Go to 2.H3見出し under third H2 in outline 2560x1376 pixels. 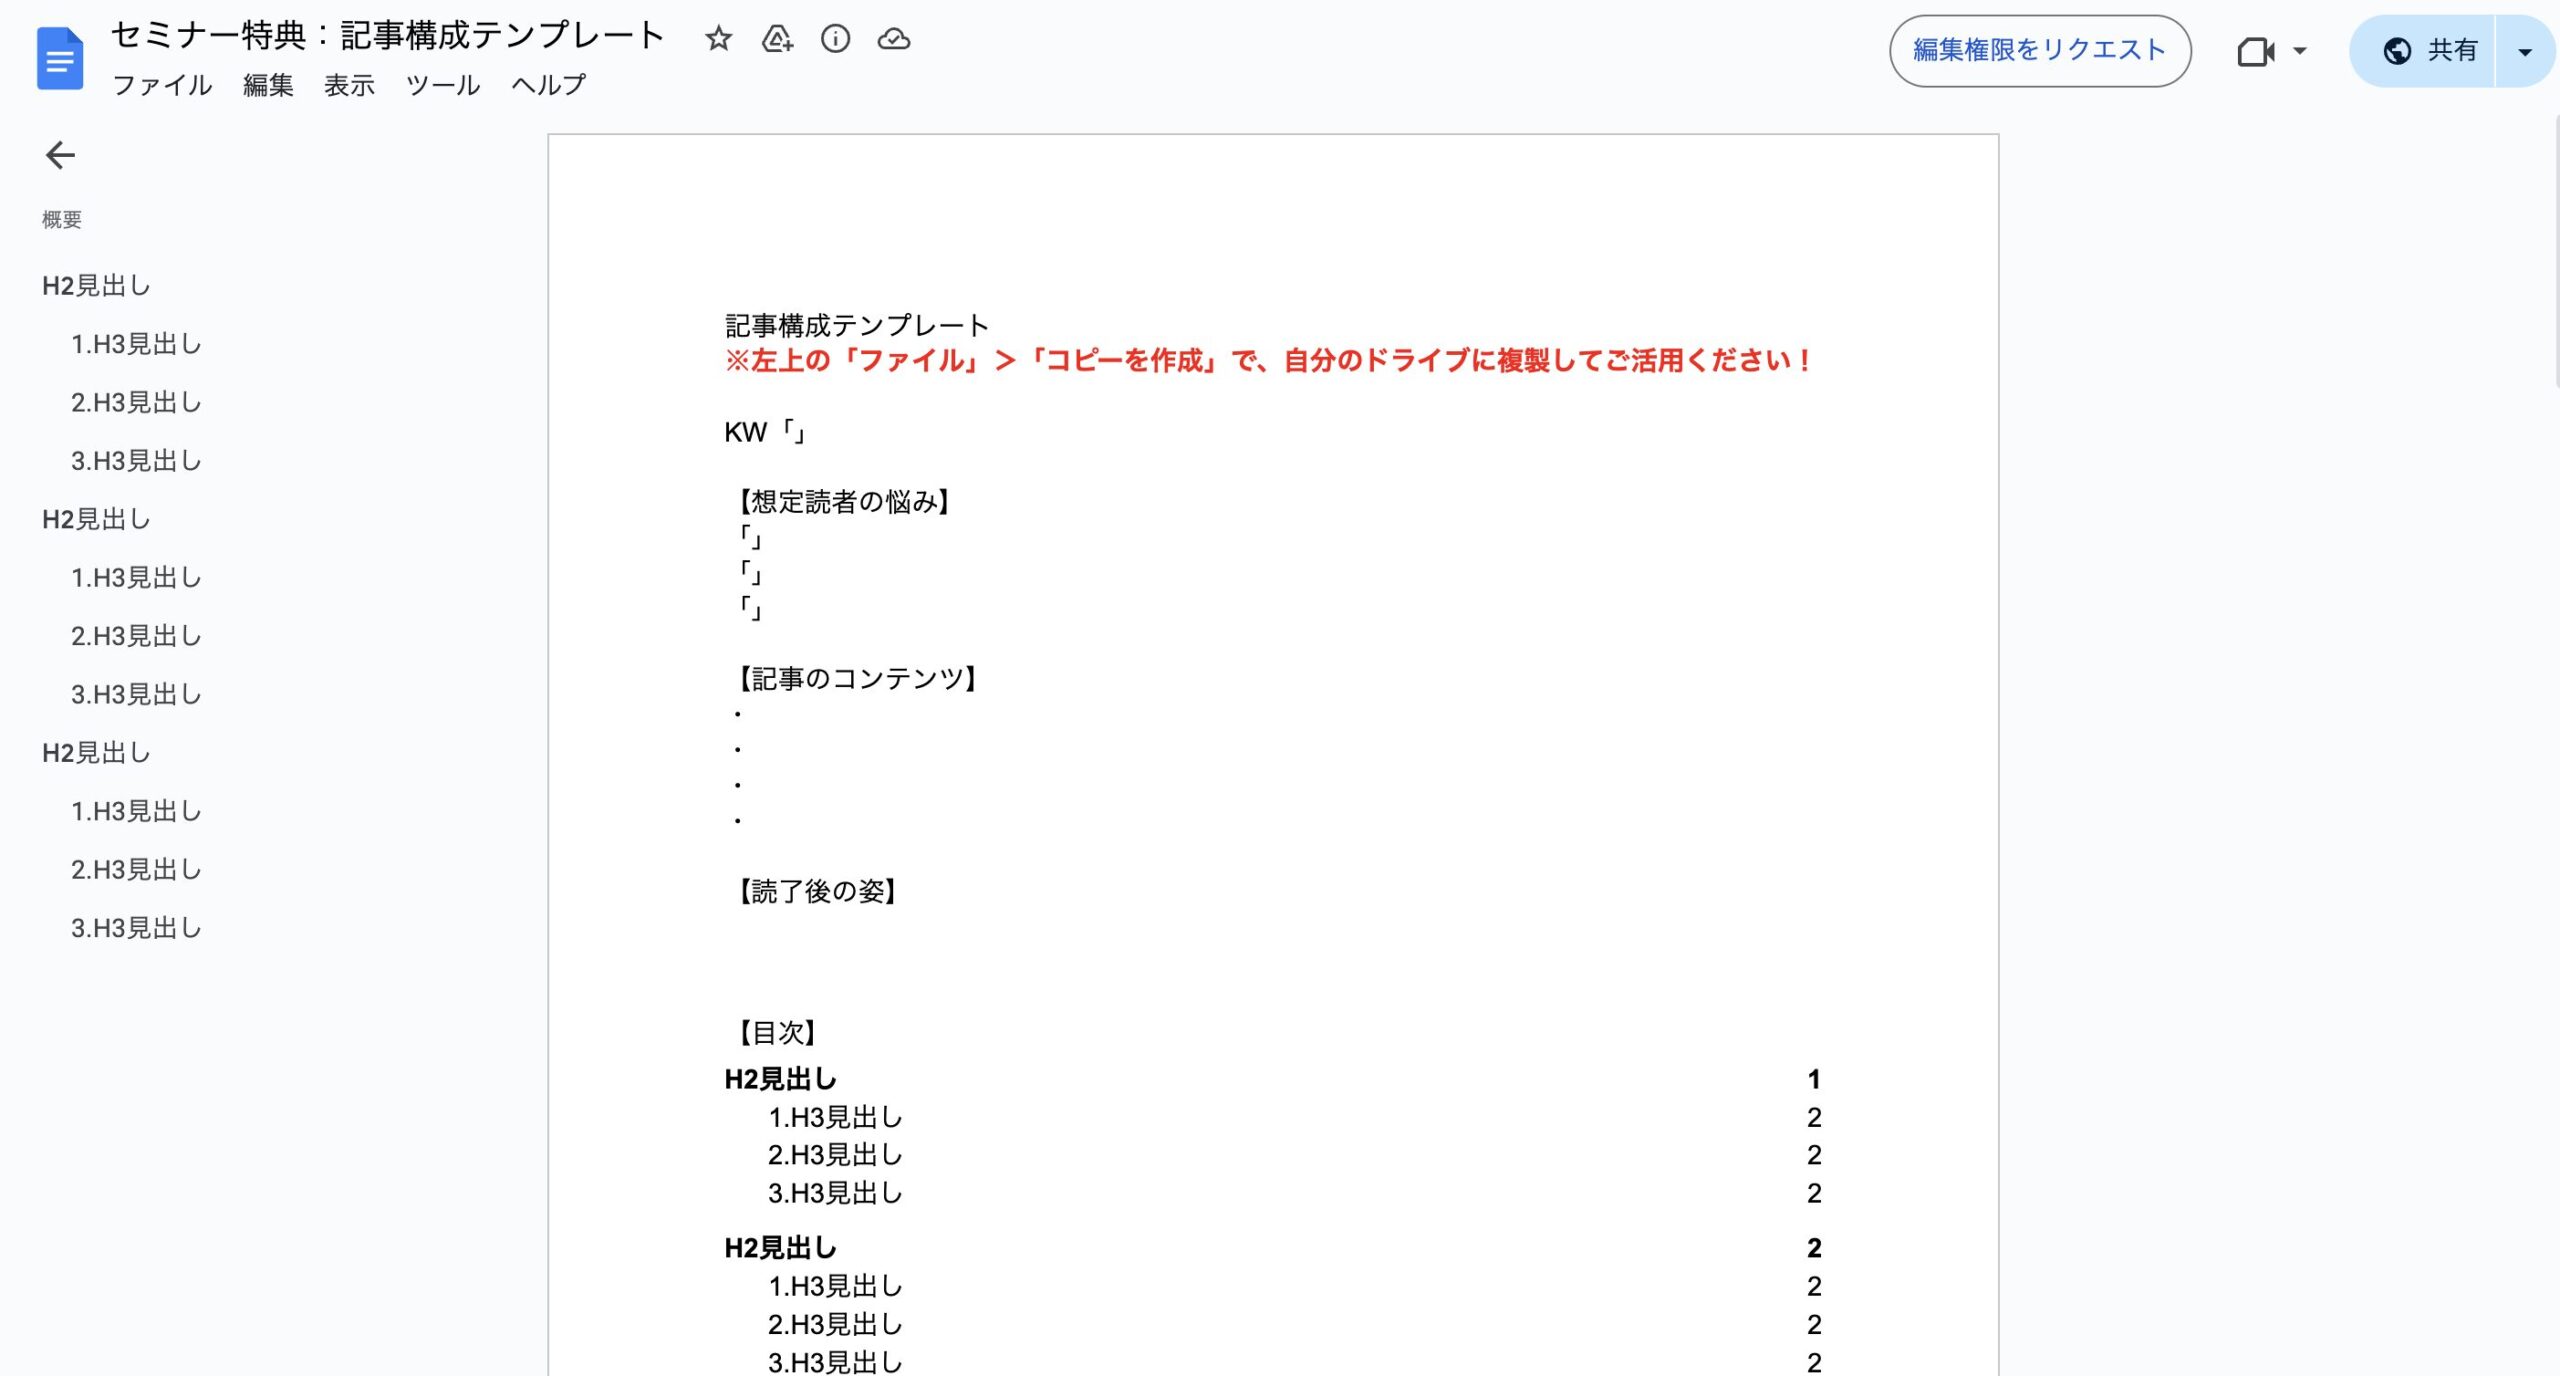coord(136,870)
